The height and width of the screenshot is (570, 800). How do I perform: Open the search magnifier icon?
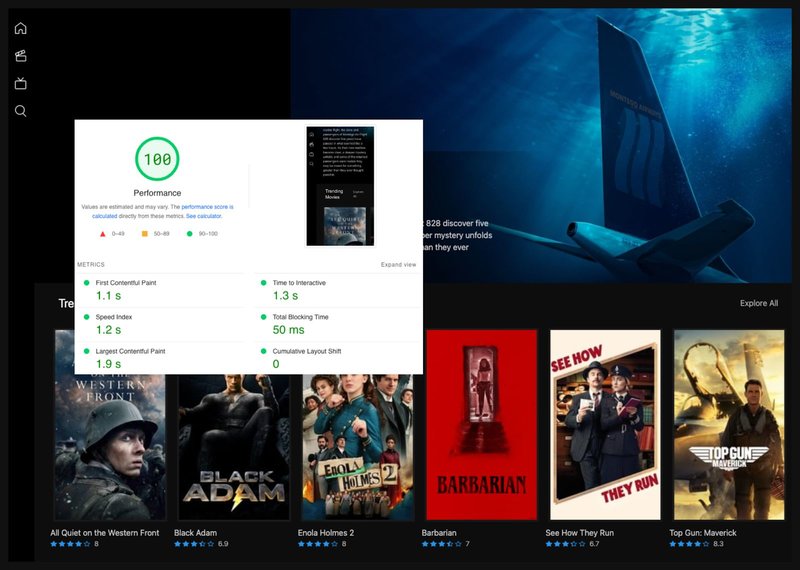click(x=20, y=111)
